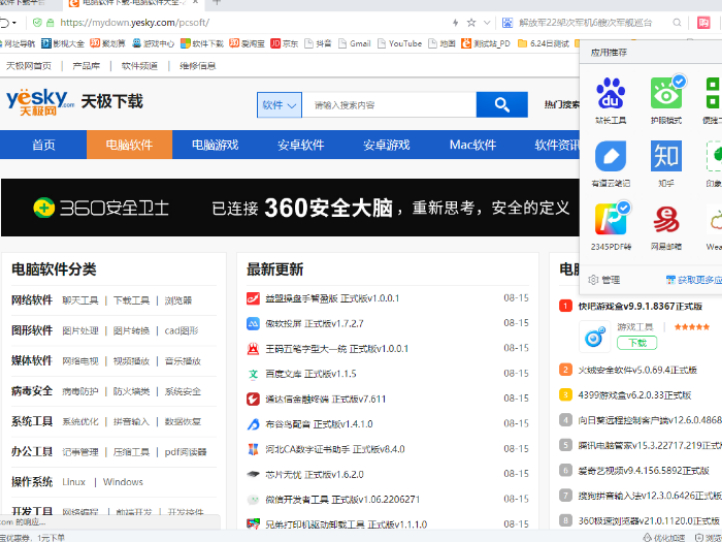
Task: Click the 产品库 top link
Action: pos(86,66)
